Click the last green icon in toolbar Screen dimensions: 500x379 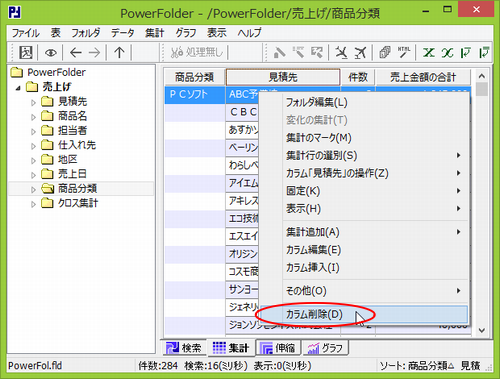click(484, 52)
